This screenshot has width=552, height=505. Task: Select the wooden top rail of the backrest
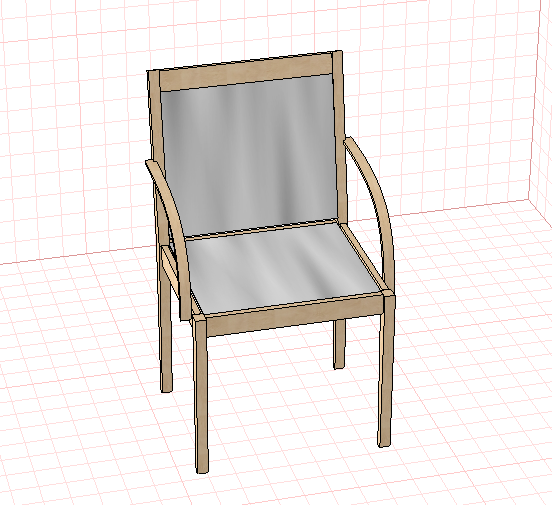246,71
